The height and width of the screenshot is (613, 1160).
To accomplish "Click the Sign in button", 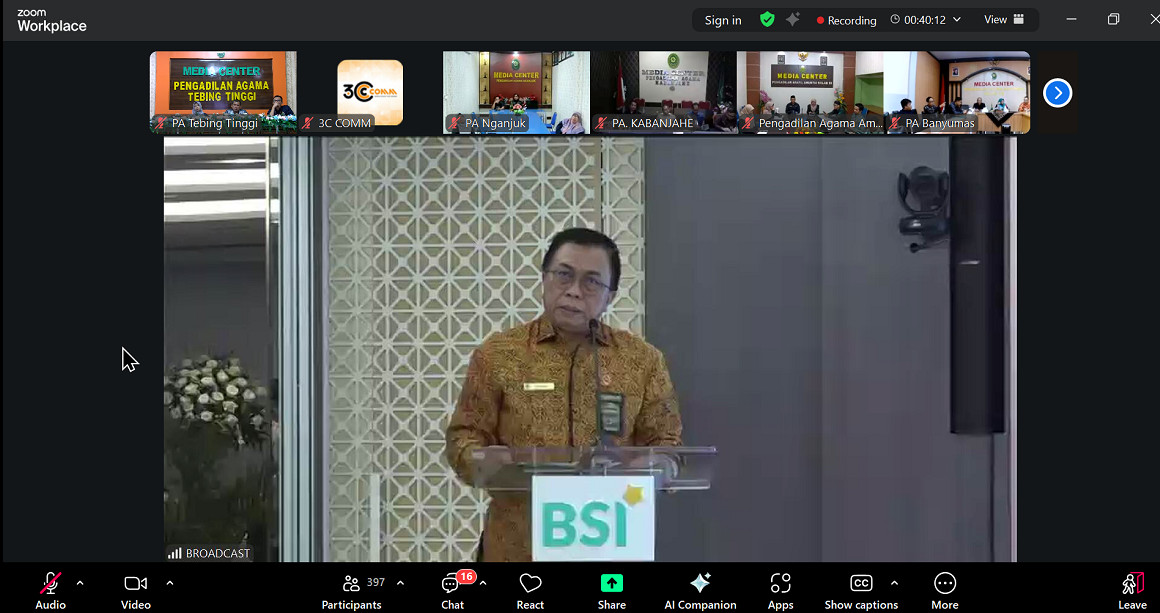I will pyautogui.click(x=723, y=20).
